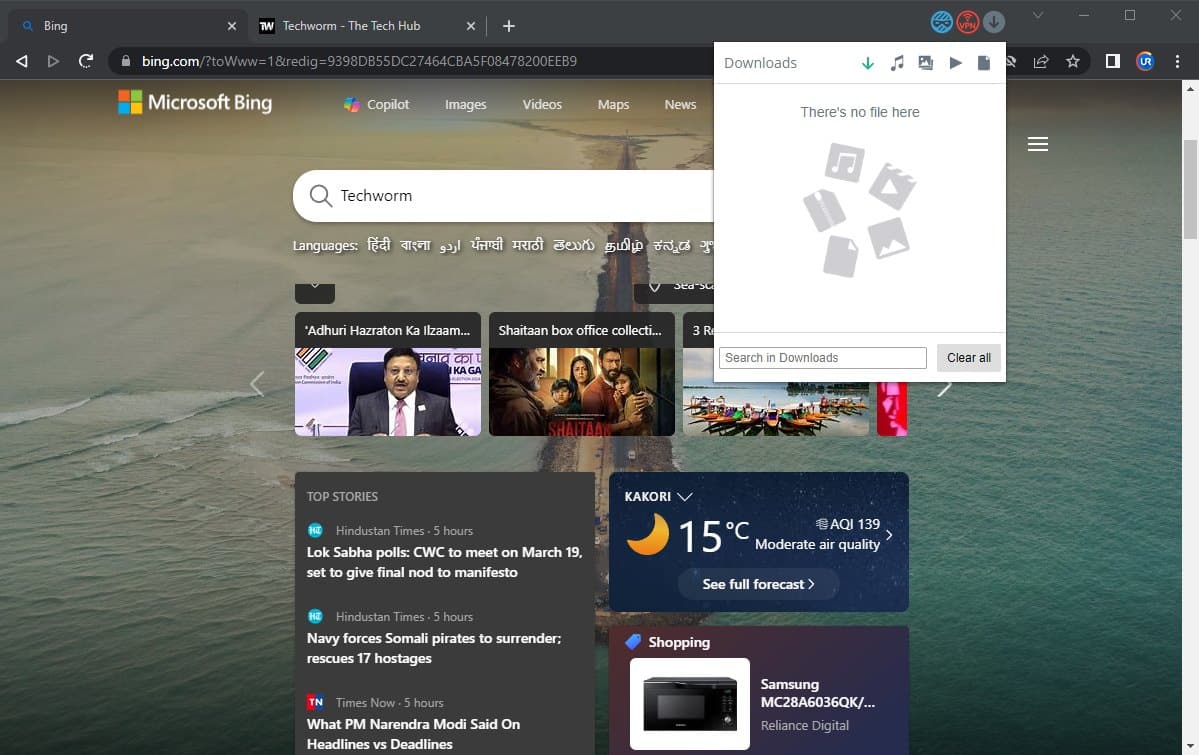Click the page vertical scrollbar thumb
The width and height of the screenshot is (1199, 755).
1189,188
